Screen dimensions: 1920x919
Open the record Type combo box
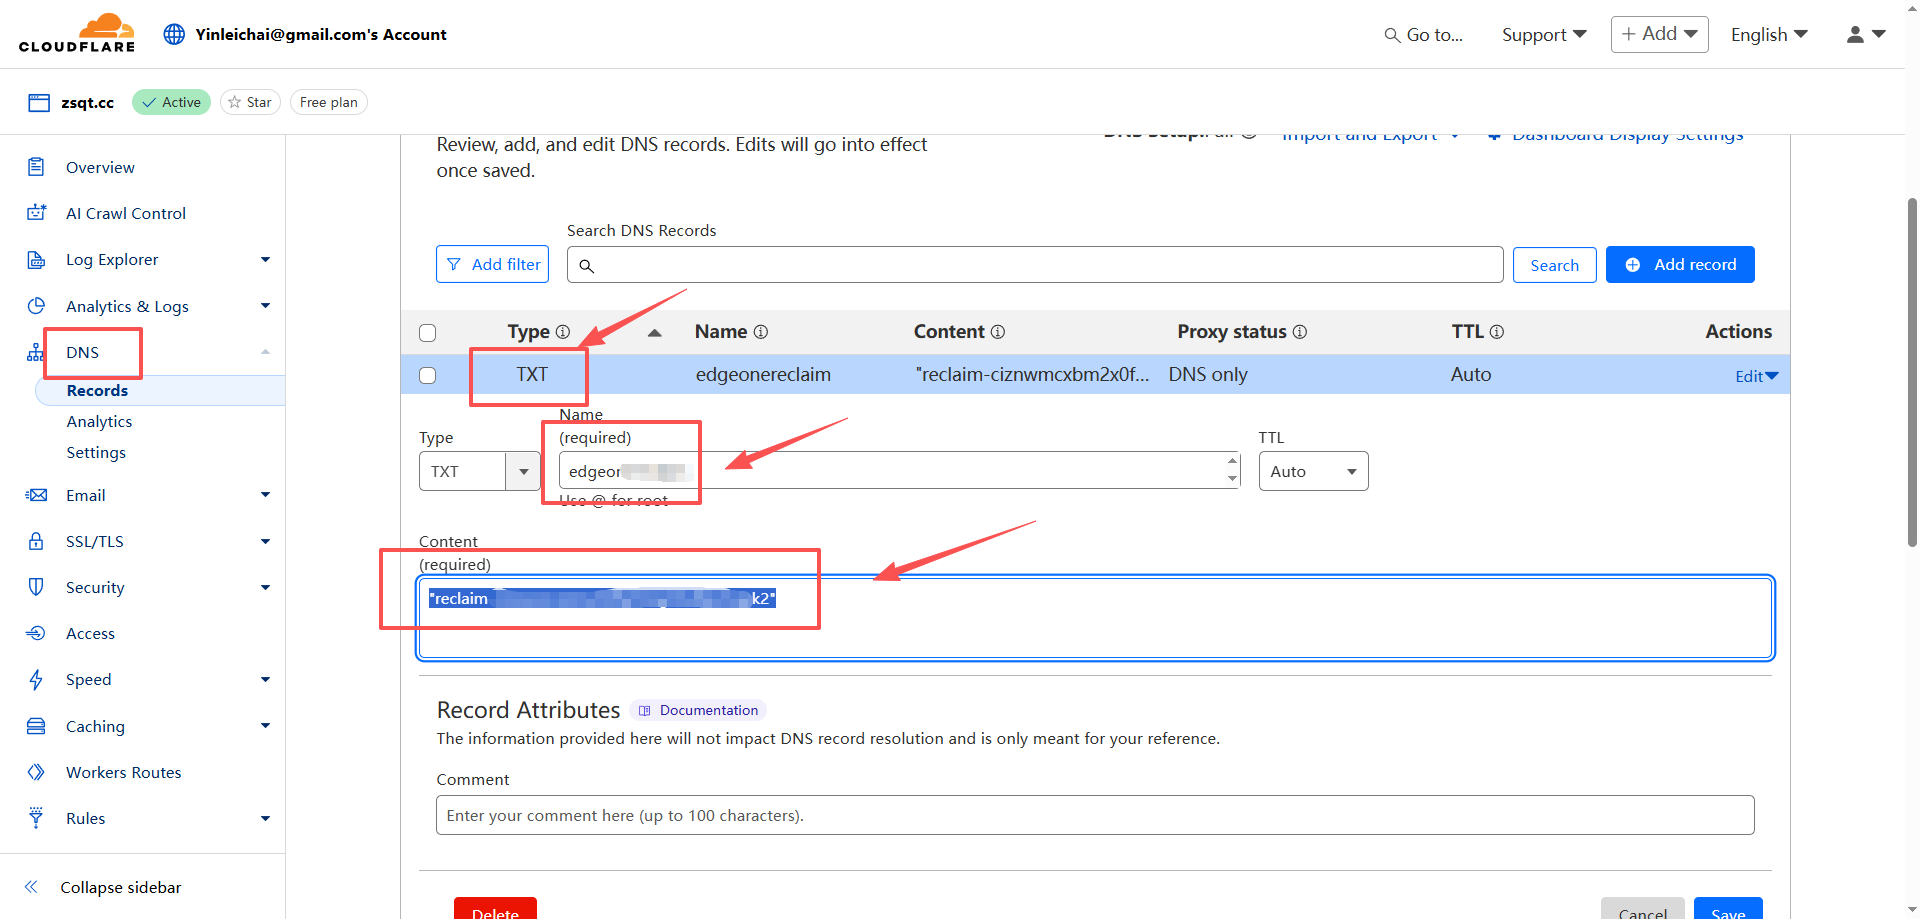click(479, 471)
